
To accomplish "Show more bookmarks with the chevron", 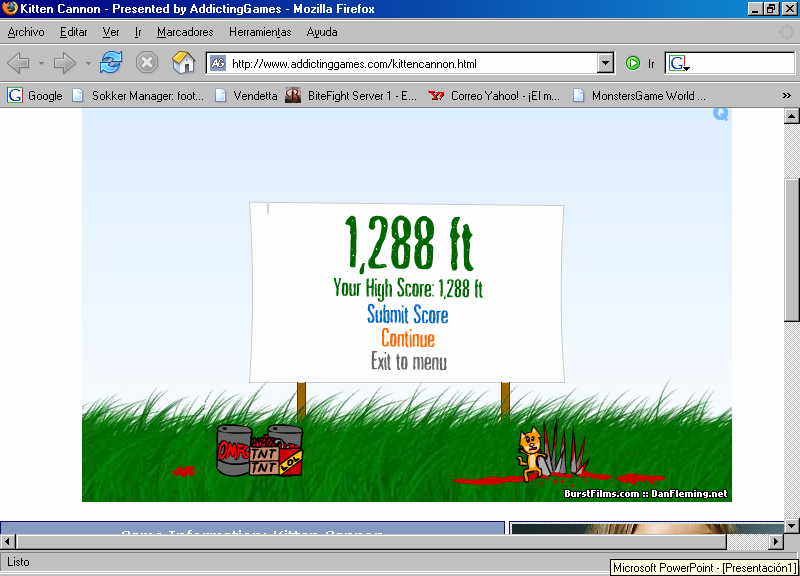I will tap(786, 96).
